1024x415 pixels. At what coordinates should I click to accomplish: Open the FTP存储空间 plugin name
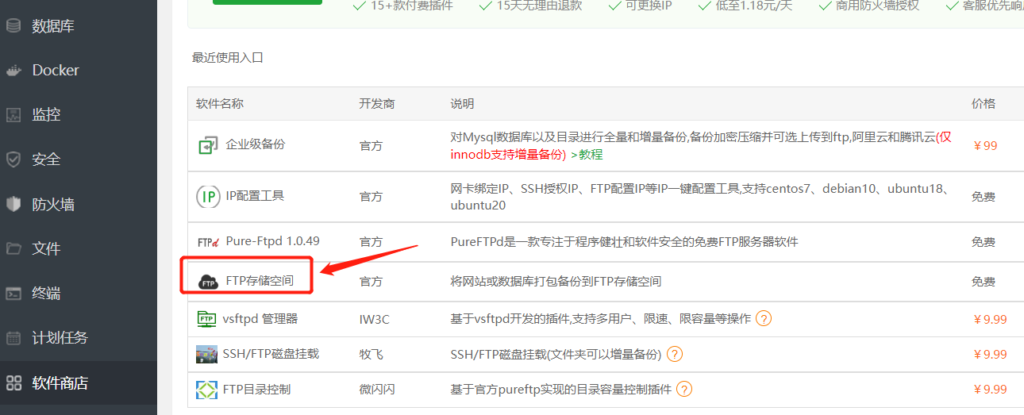tap(260, 281)
